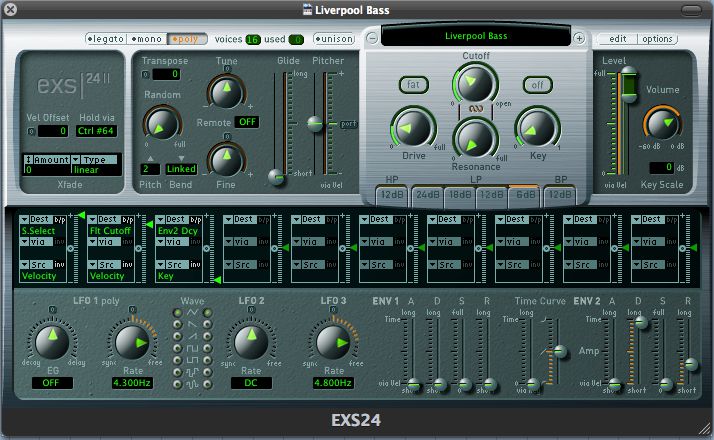Viewport: 714px width, 440px height.
Task: Toggle b/p bypass on the S.Select modulation slot
Action: (x=60, y=220)
